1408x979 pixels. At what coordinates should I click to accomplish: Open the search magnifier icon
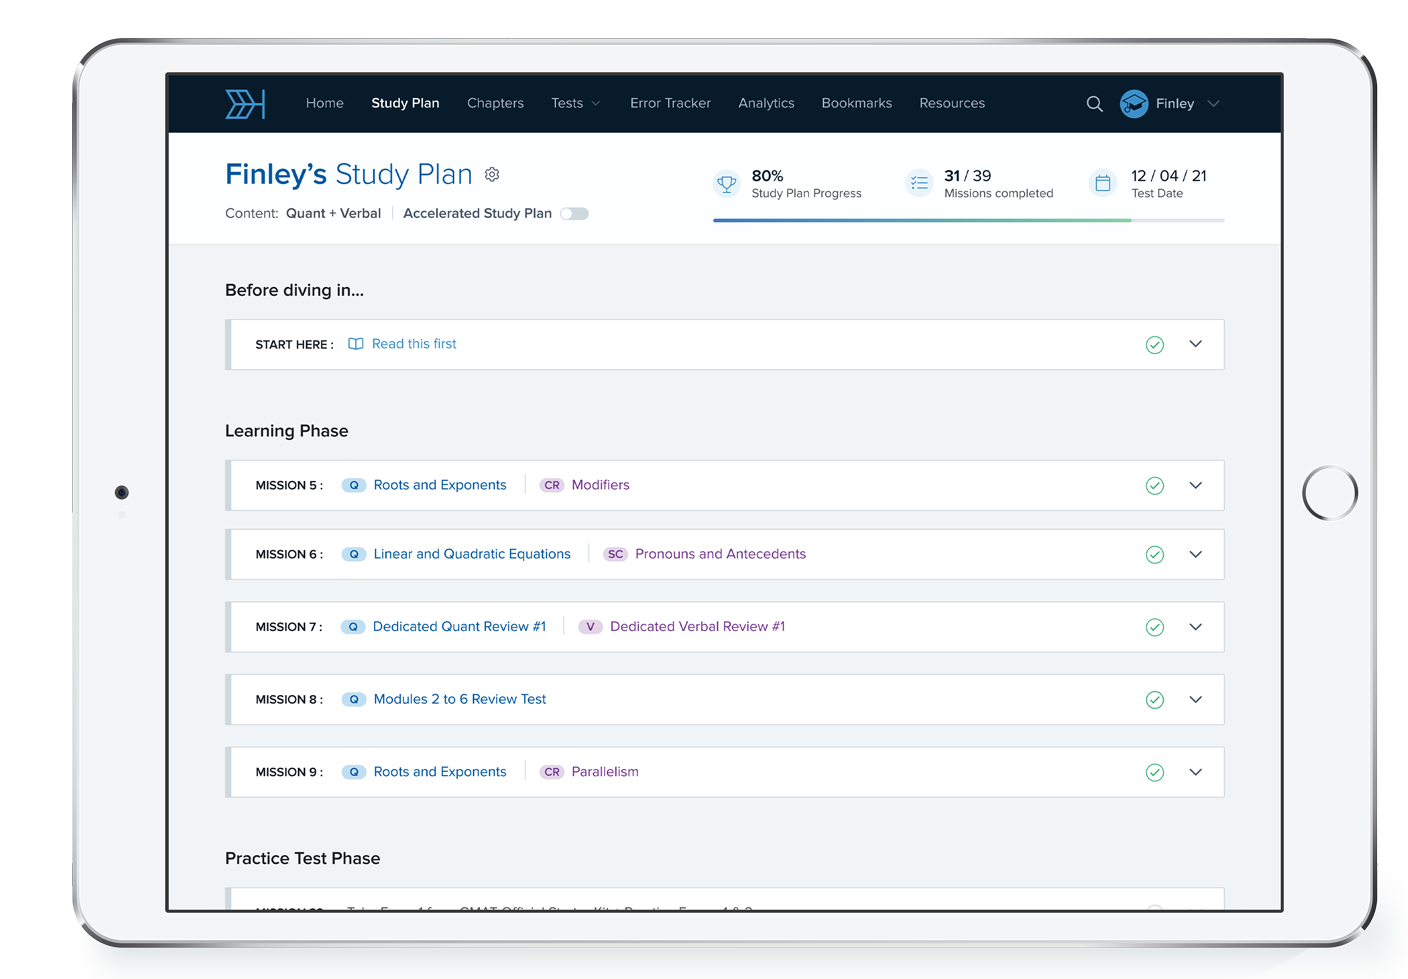click(1094, 104)
